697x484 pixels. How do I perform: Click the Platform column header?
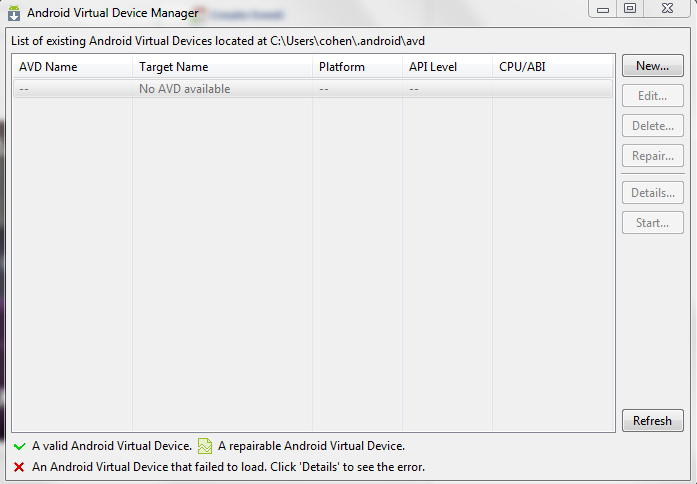click(x=357, y=67)
